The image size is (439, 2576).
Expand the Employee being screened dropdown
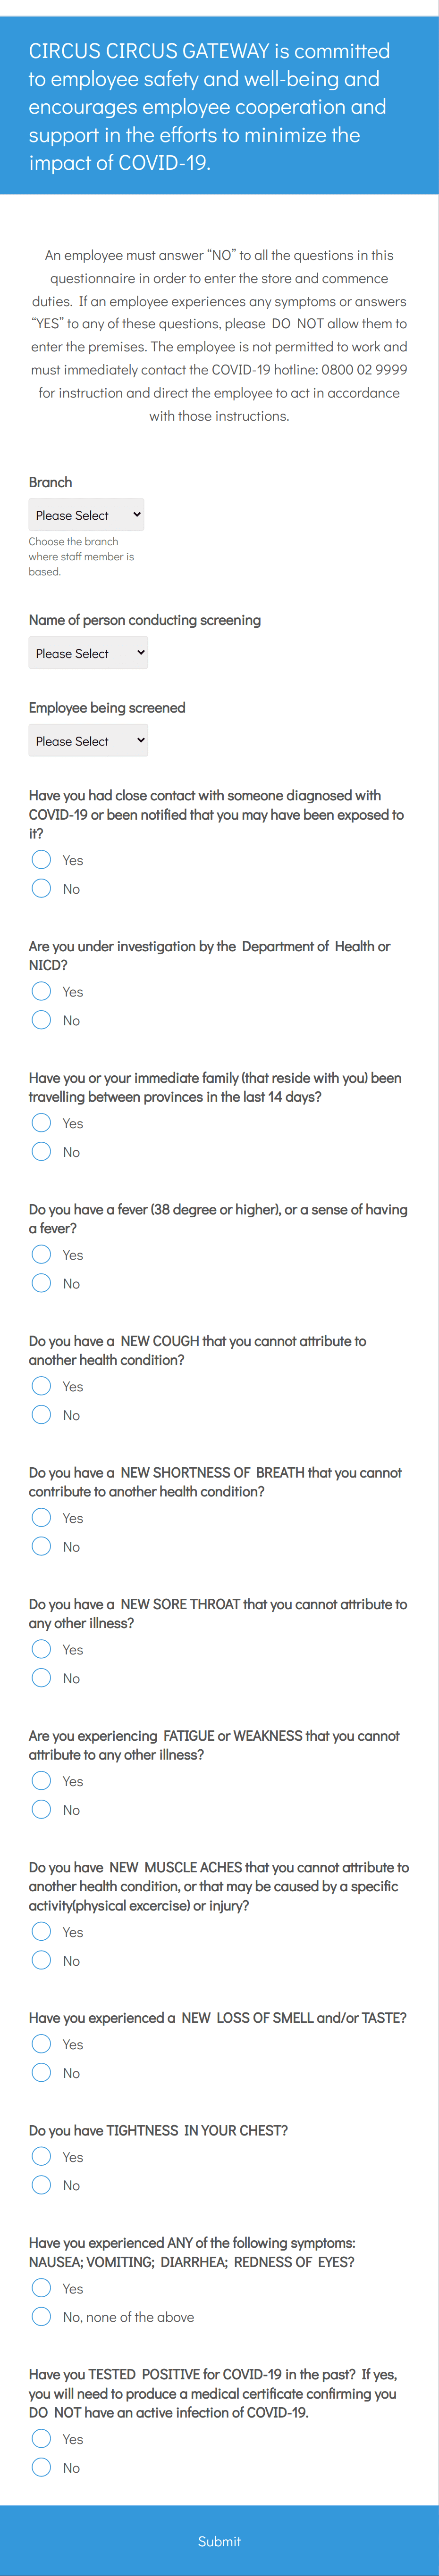click(88, 741)
